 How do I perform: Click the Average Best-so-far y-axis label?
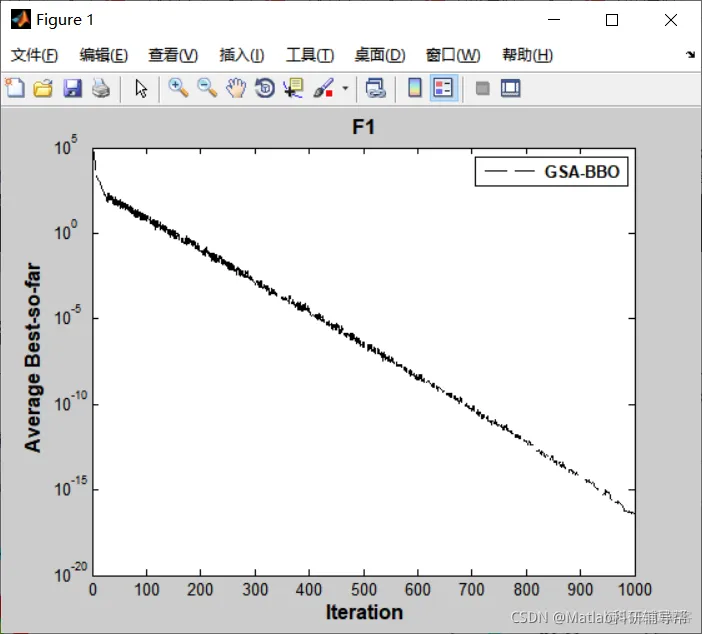(33, 357)
